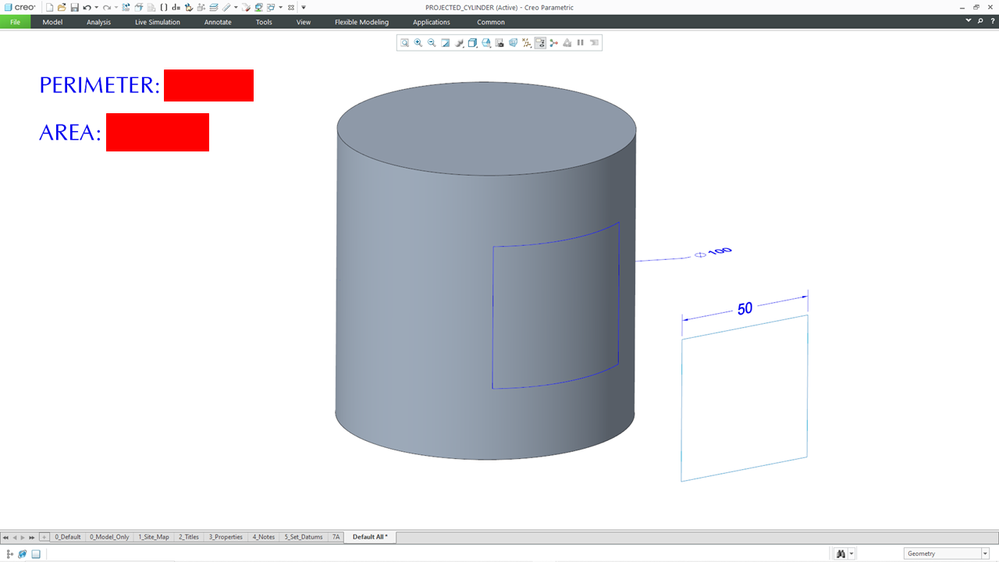Open the Tools ribbon tab
Screen dimensions: 999x562
264,22
